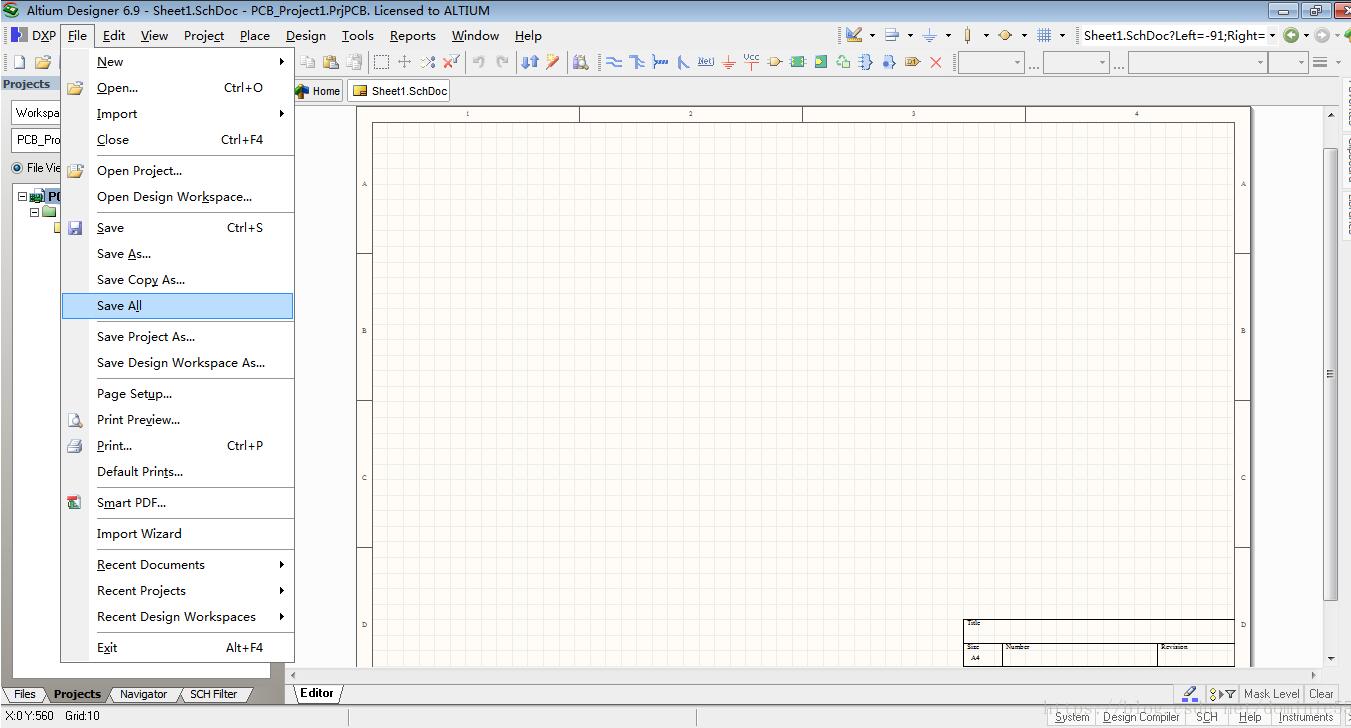The height and width of the screenshot is (728, 1351).
Task: Select the Place Net Label tool
Action: pos(705,62)
